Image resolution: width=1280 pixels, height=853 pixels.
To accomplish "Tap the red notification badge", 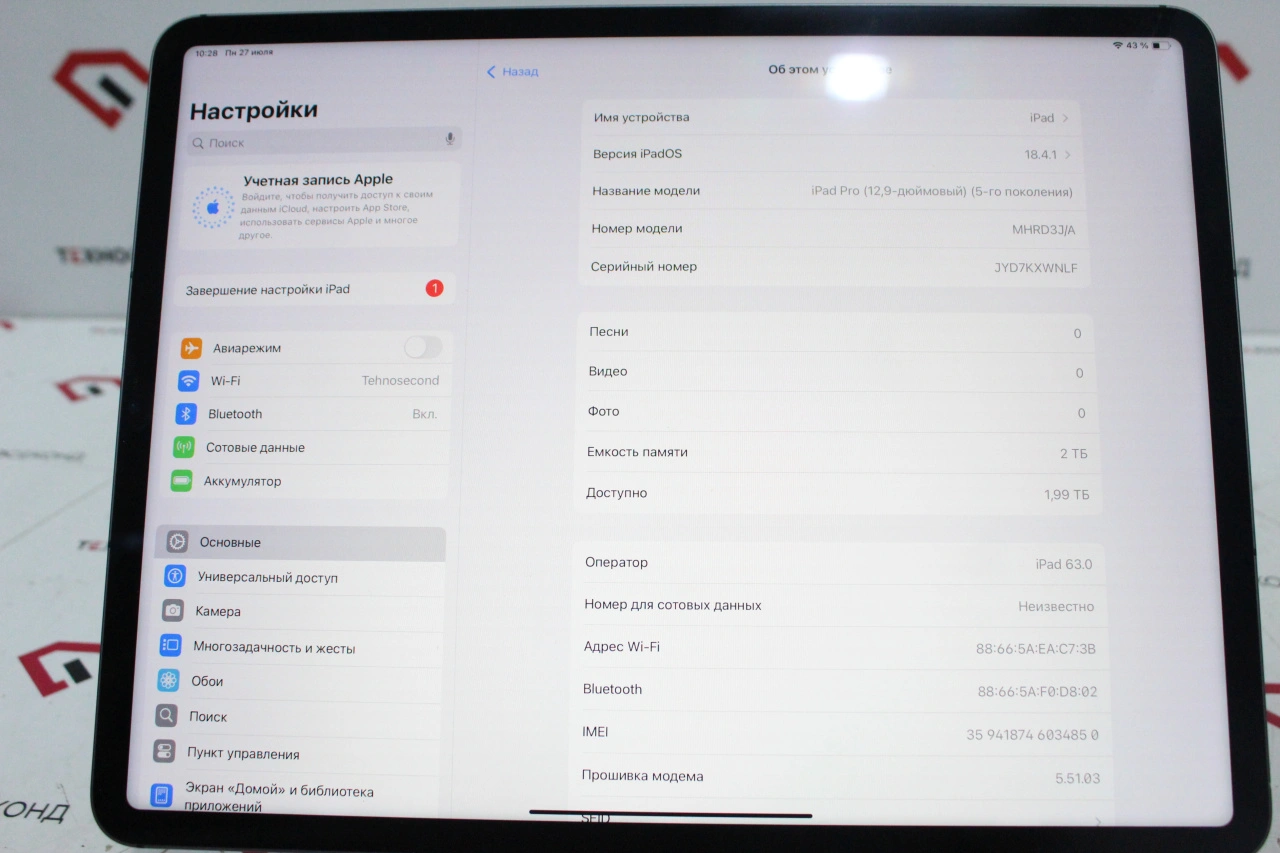I will pyautogui.click(x=434, y=289).
